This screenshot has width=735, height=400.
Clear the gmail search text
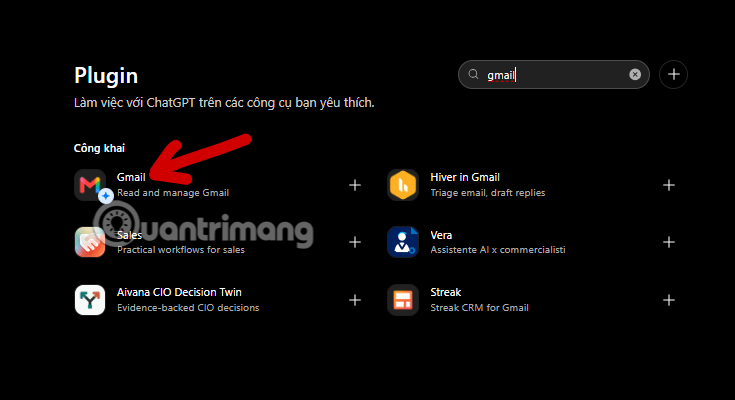pyautogui.click(x=635, y=75)
